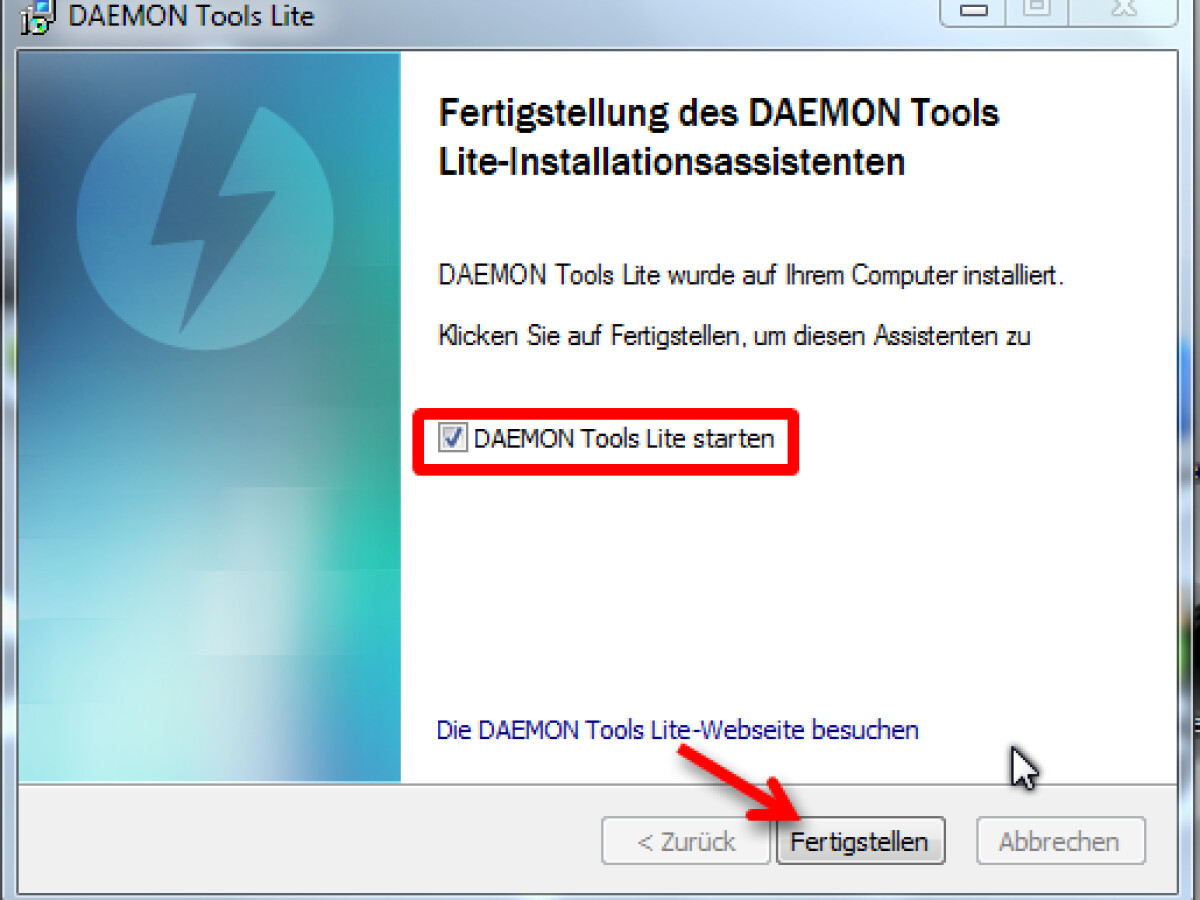Click the blue-green gradient banner panel
Image resolution: width=1200 pixels, height=900 pixels.
(x=209, y=417)
